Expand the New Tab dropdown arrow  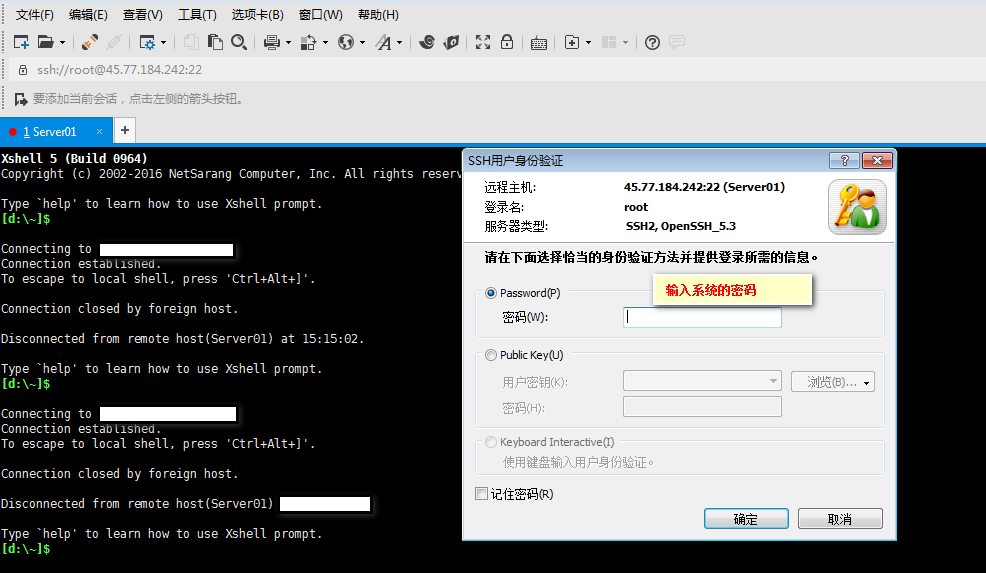589,43
